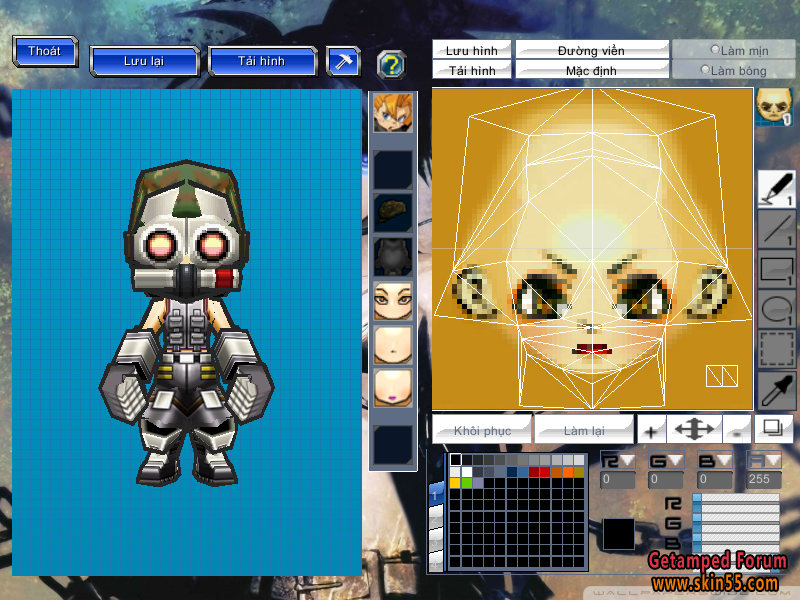The image size is (800, 600).
Task: Click the face texture preview icon
Action: tap(773, 107)
